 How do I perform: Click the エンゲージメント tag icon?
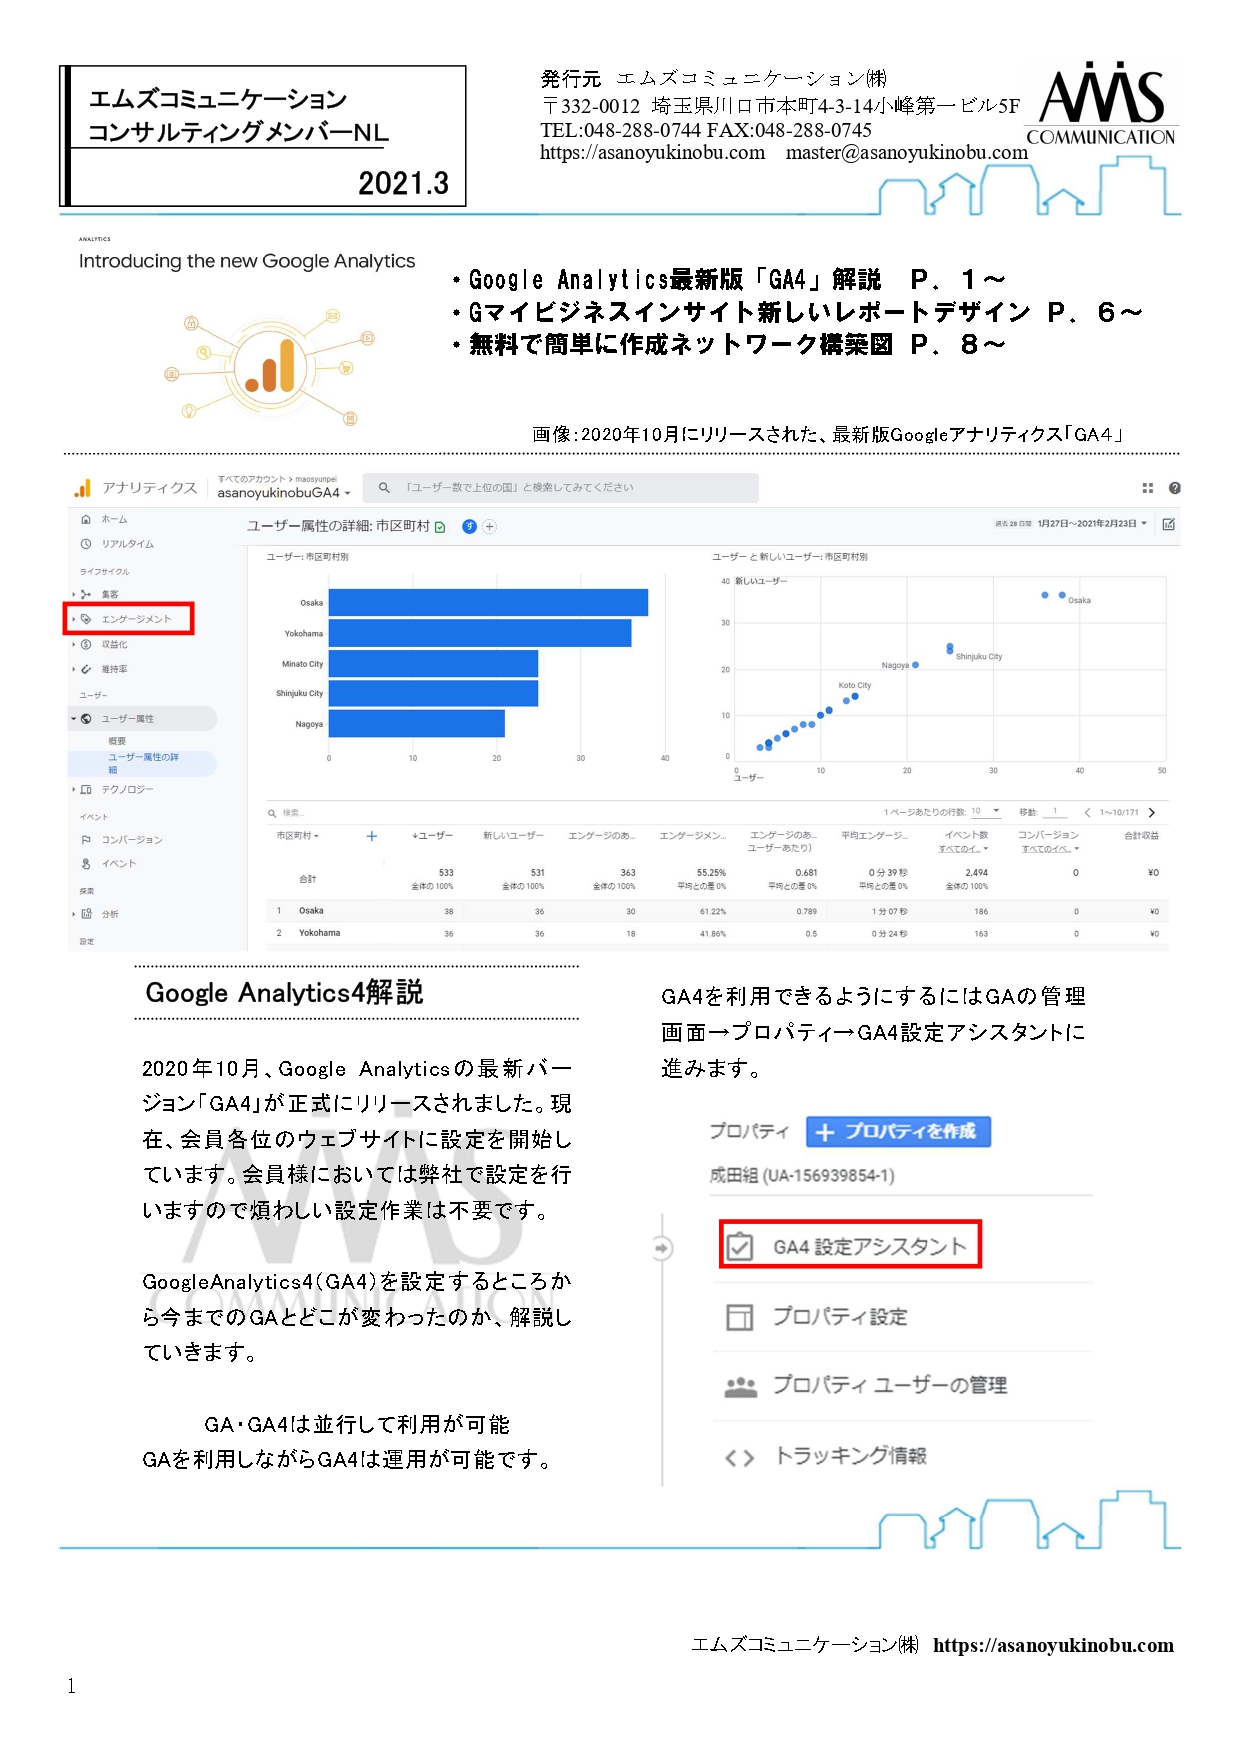click(86, 619)
